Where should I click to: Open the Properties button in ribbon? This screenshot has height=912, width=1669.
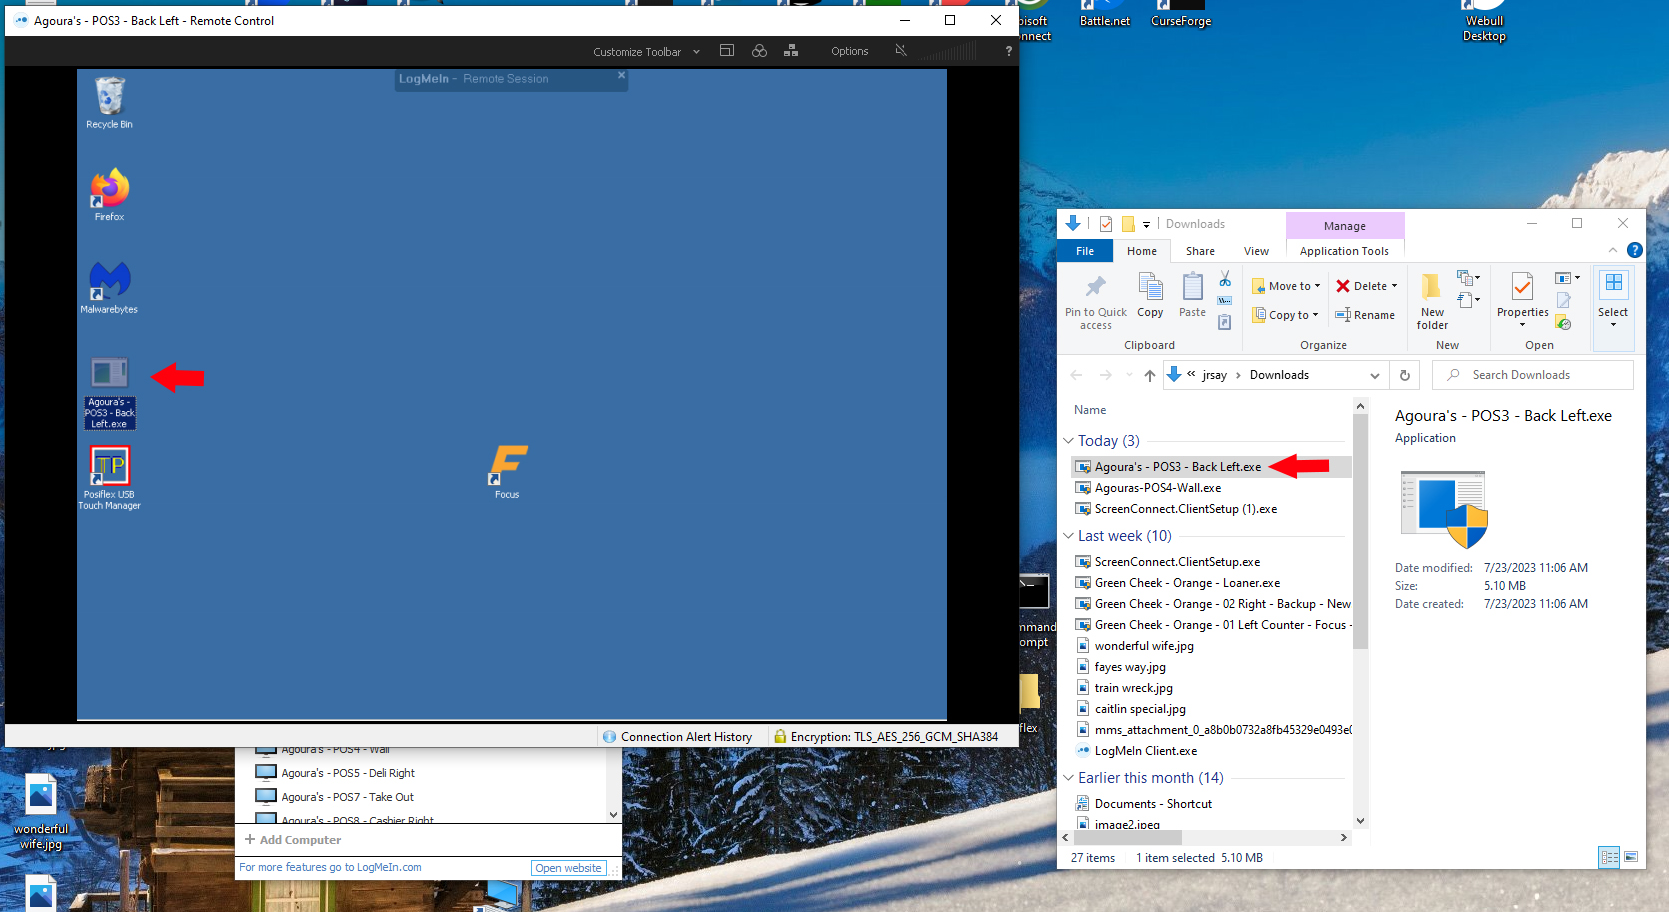tap(1522, 300)
